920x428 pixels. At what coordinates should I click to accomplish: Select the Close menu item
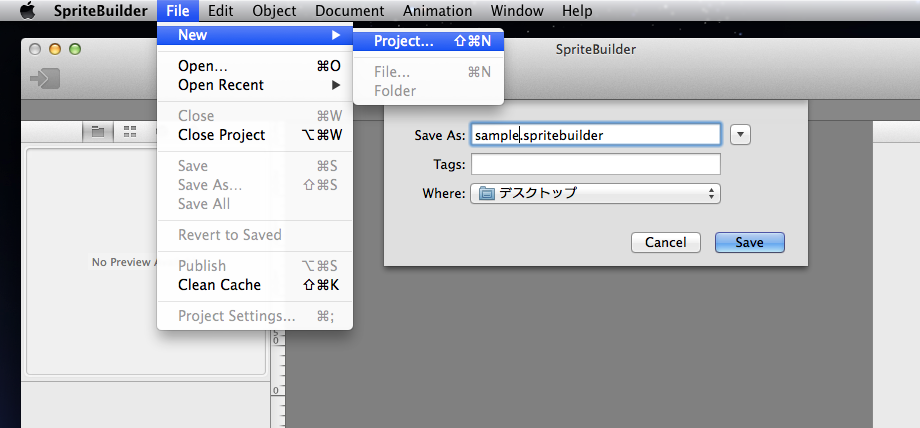click(x=255, y=116)
